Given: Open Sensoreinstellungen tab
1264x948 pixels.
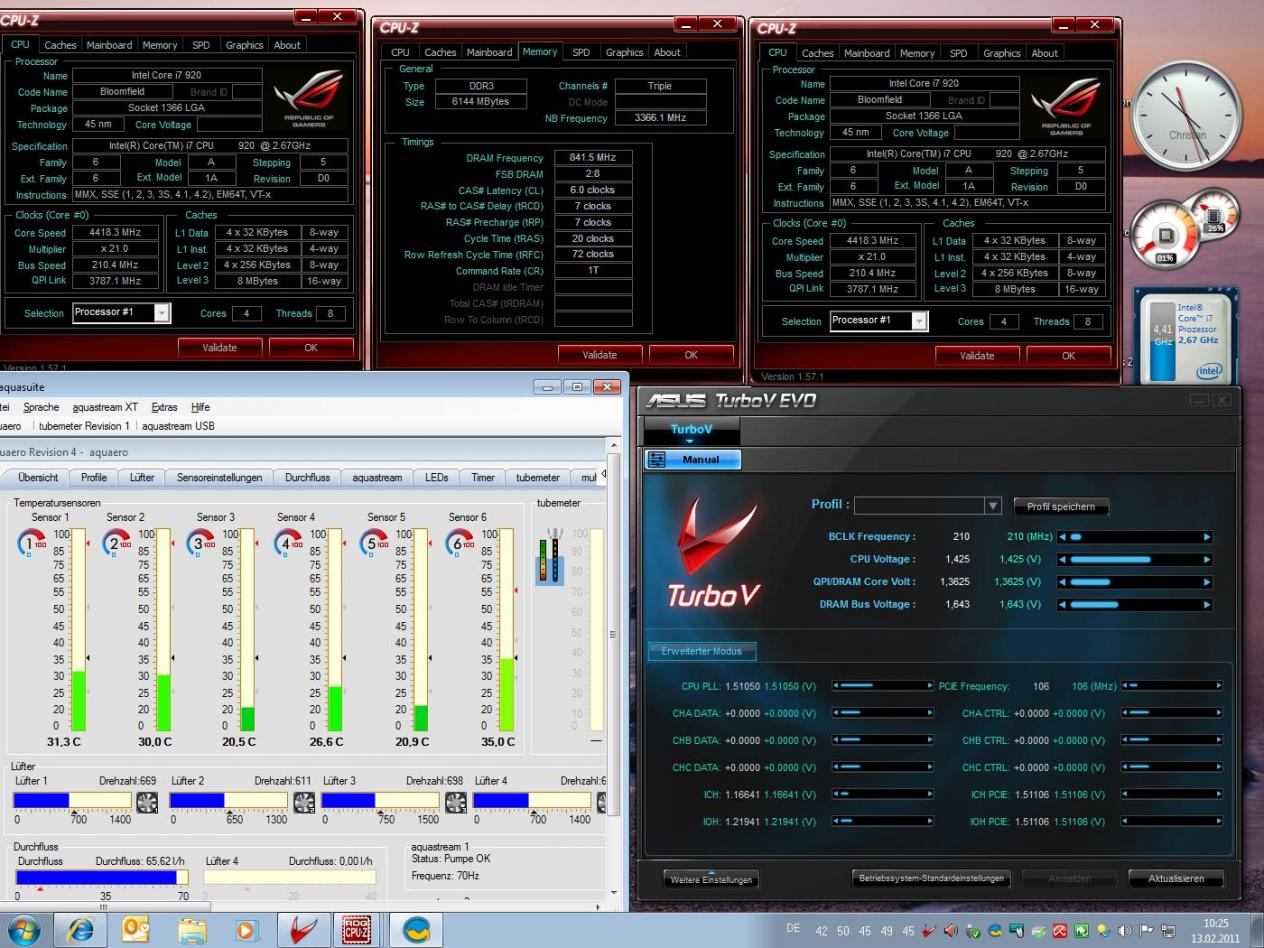Looking at the screenshot, I should coord(219,477).
